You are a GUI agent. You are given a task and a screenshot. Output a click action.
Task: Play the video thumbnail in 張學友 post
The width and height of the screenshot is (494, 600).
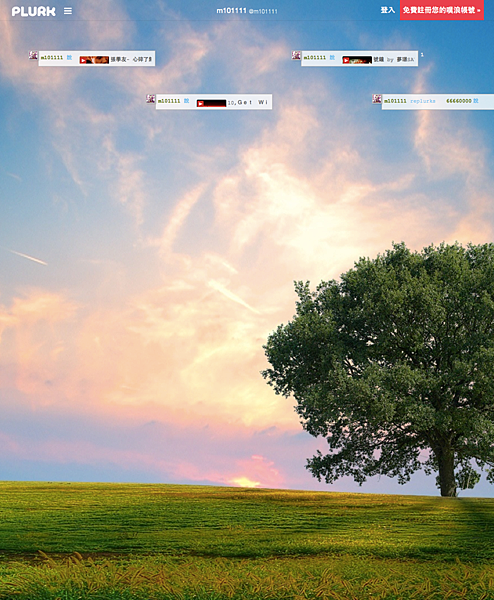(94, 60)
